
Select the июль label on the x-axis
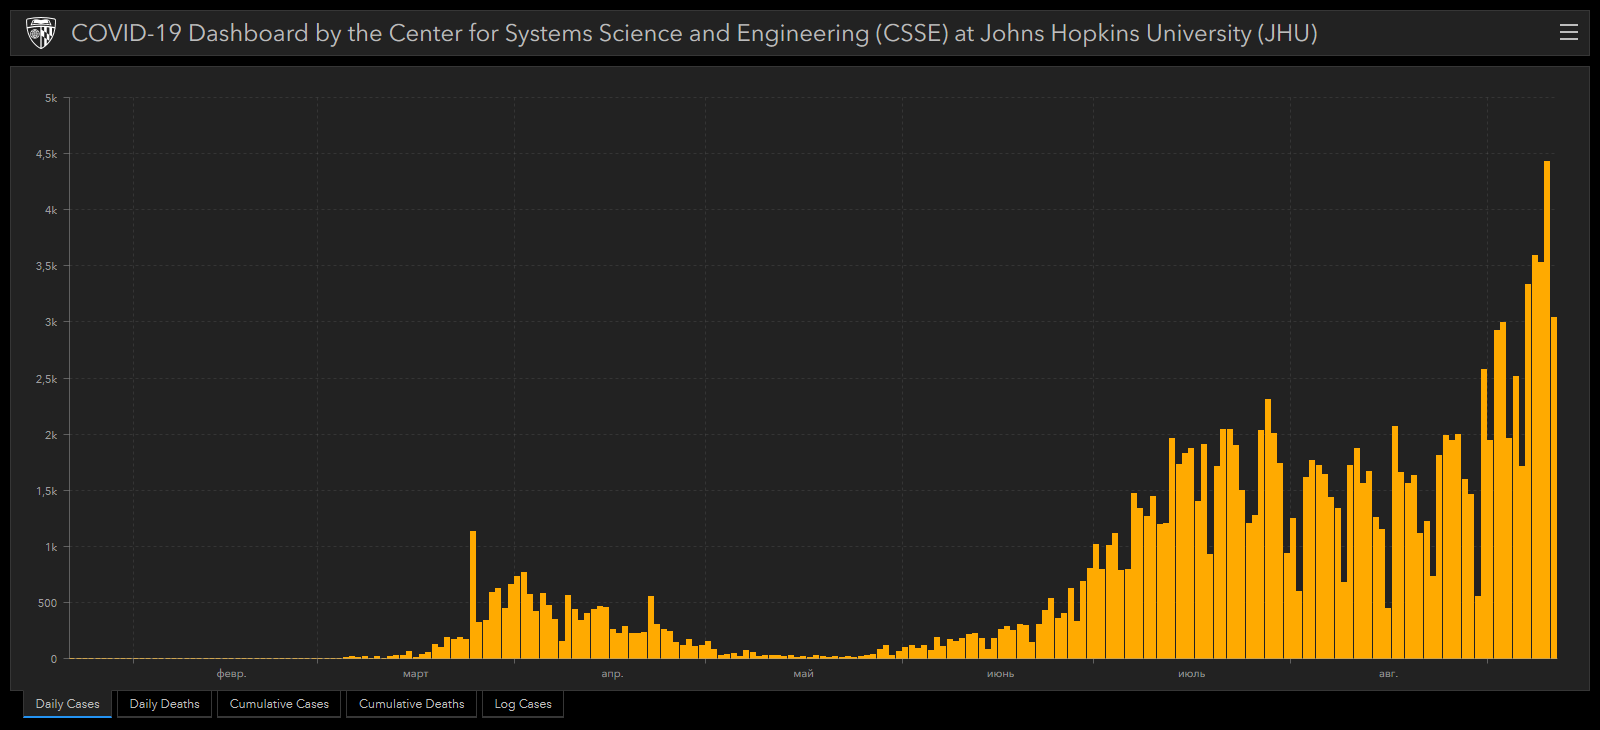tap(1191, 674)
